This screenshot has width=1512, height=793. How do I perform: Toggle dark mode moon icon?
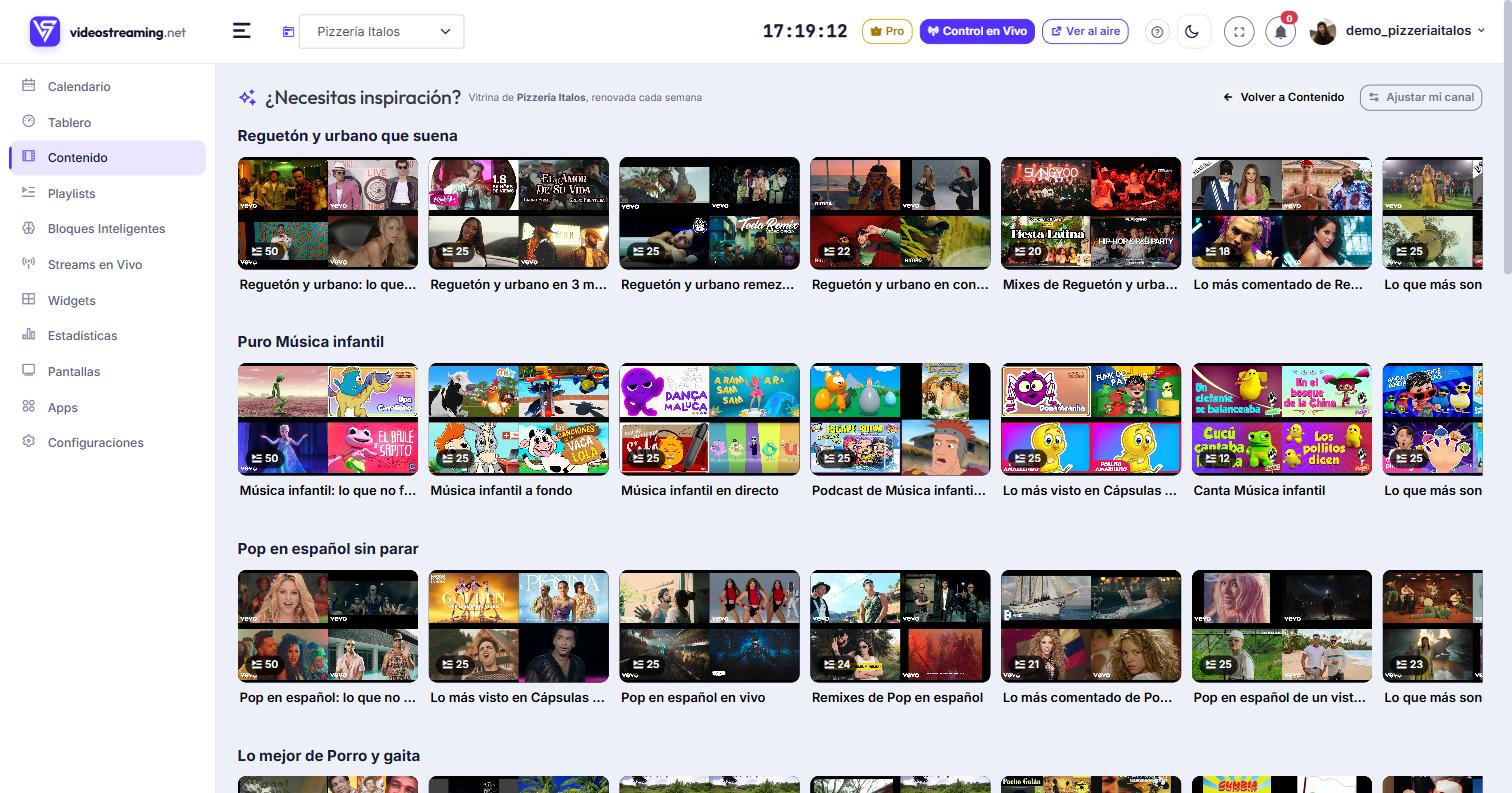click(1192, 32)
